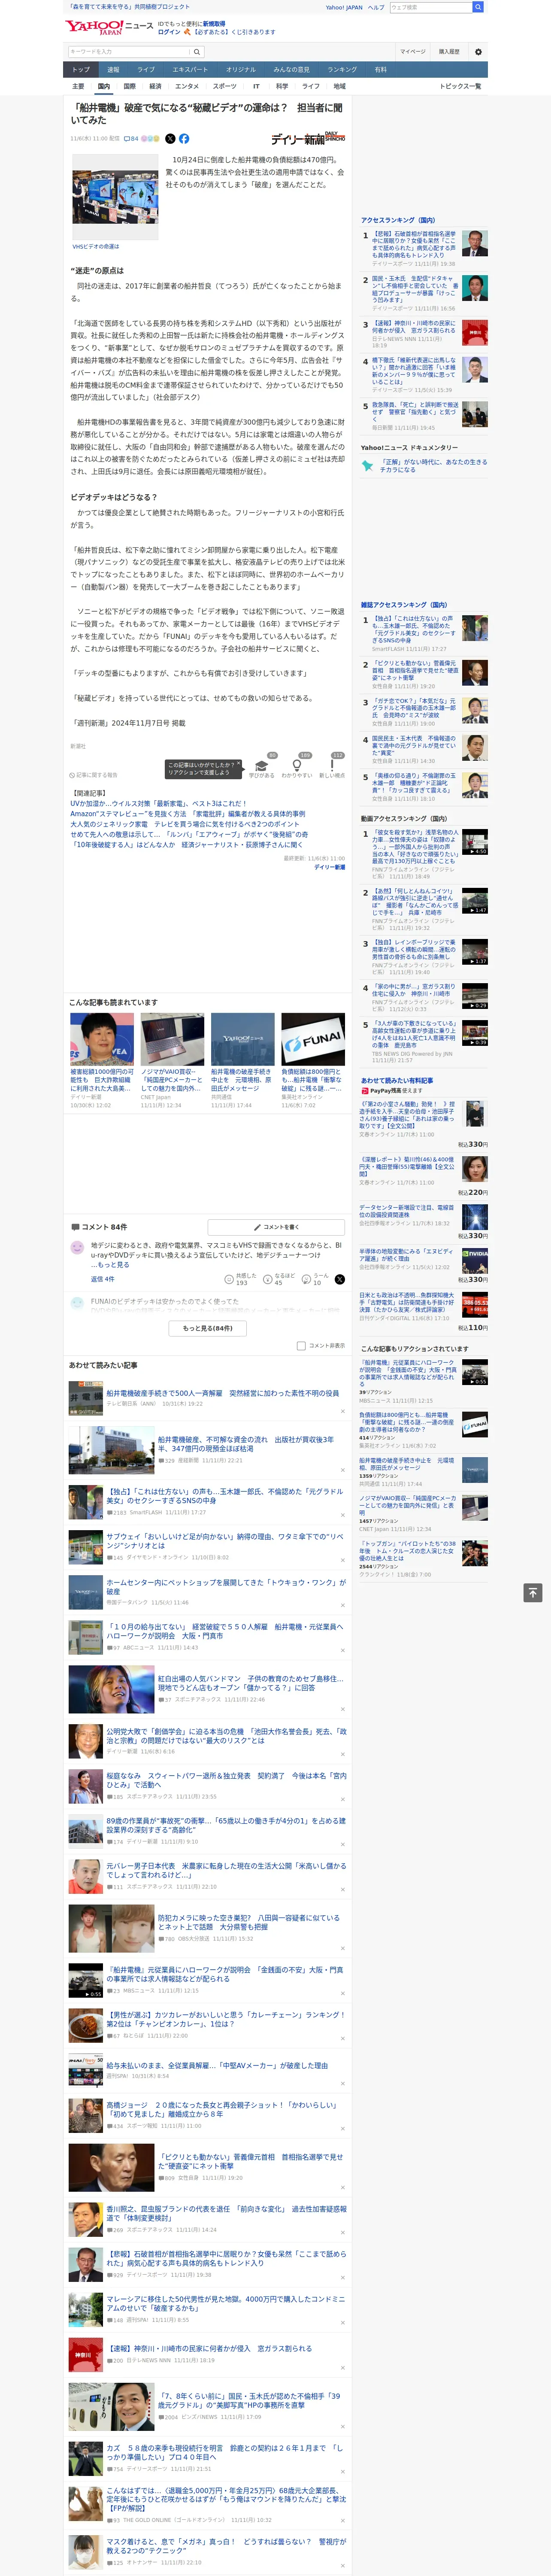551x2576 pixels.
Task: Open the IT category
Action: (256, 86)
